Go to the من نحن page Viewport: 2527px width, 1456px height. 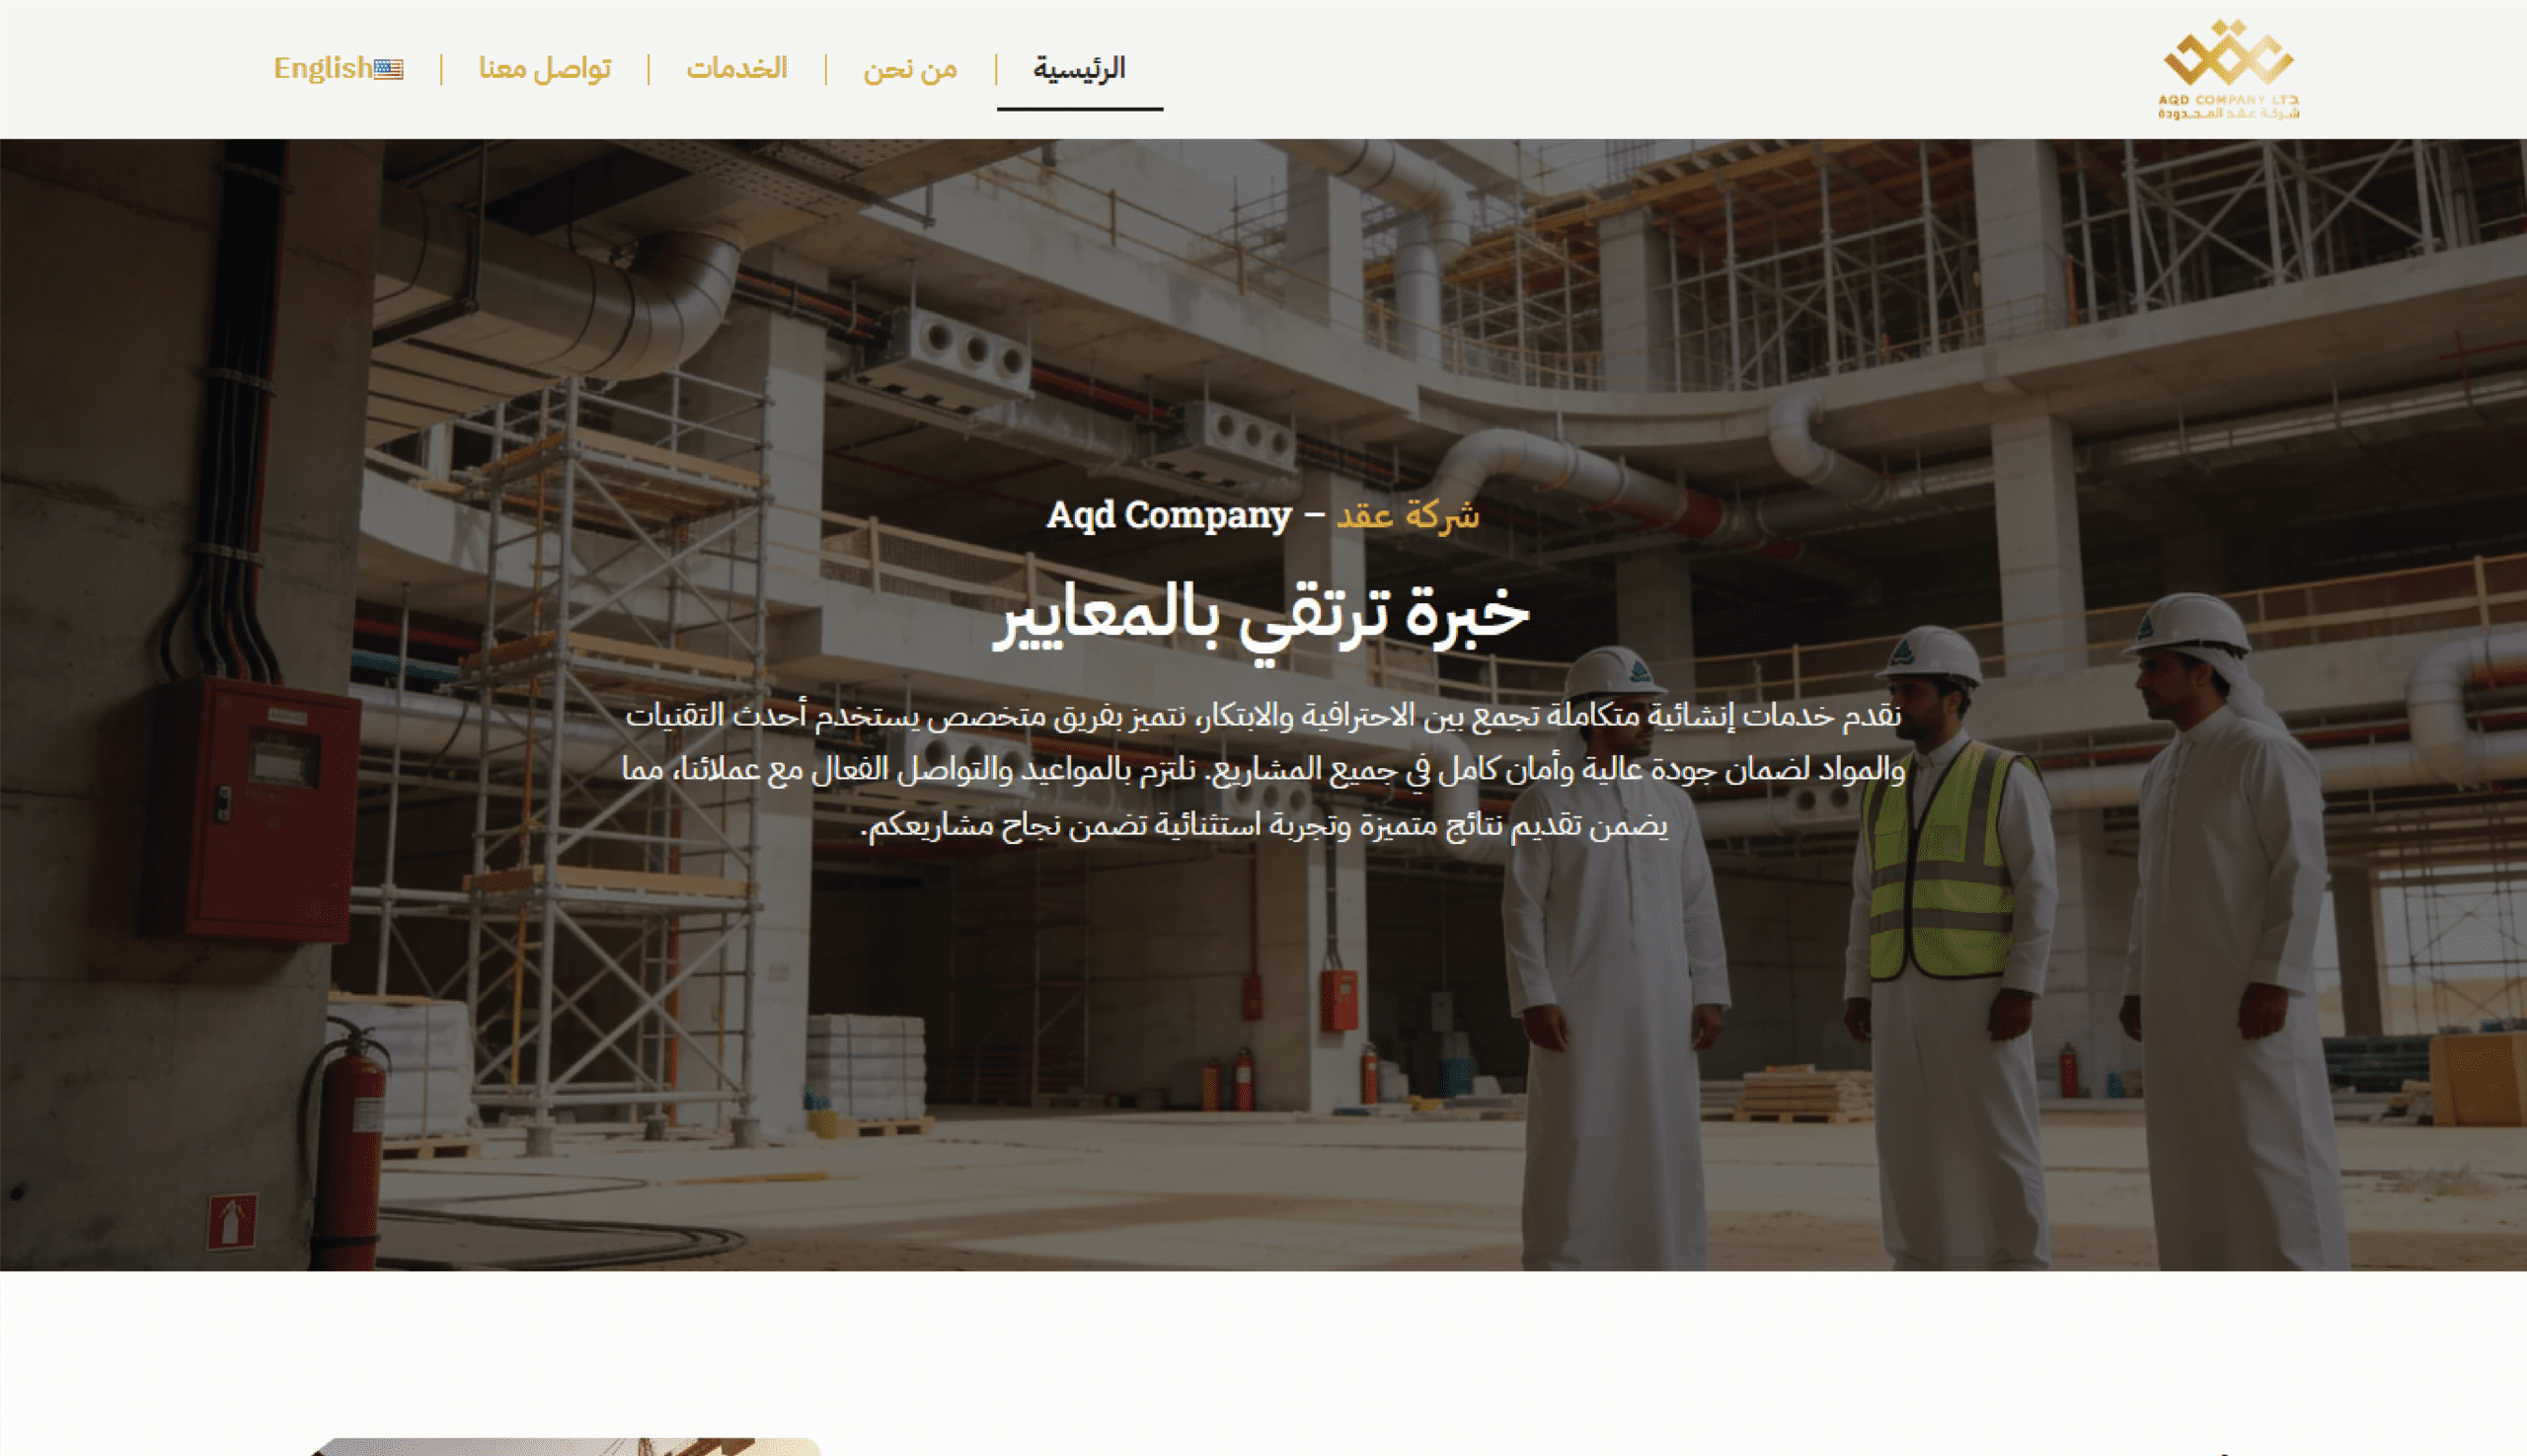910,68
